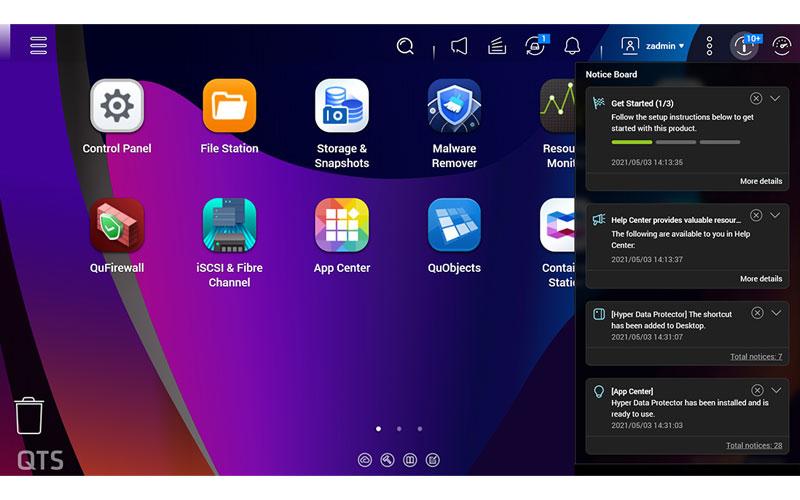Open the Recycle Bin on desktop
The height and width of the screenshot is (500, 800).
29,416
